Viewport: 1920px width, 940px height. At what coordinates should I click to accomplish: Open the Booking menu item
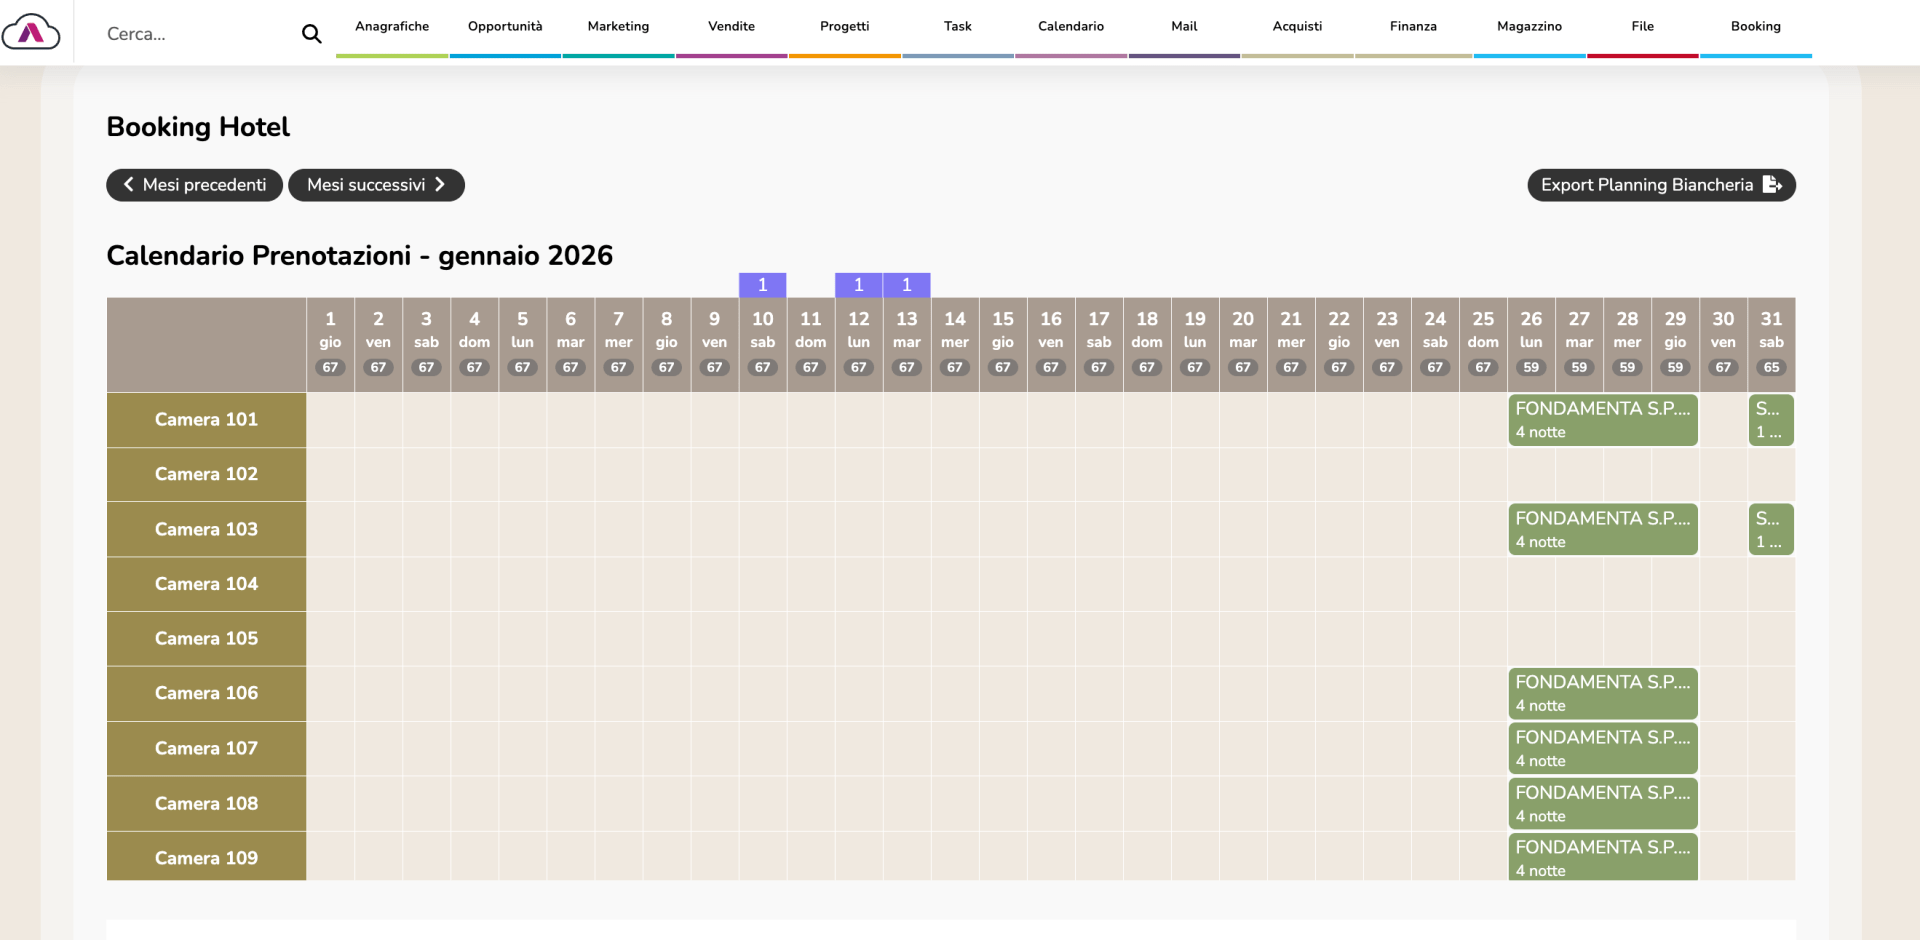pyautogui.click(x=1755, y=27)
